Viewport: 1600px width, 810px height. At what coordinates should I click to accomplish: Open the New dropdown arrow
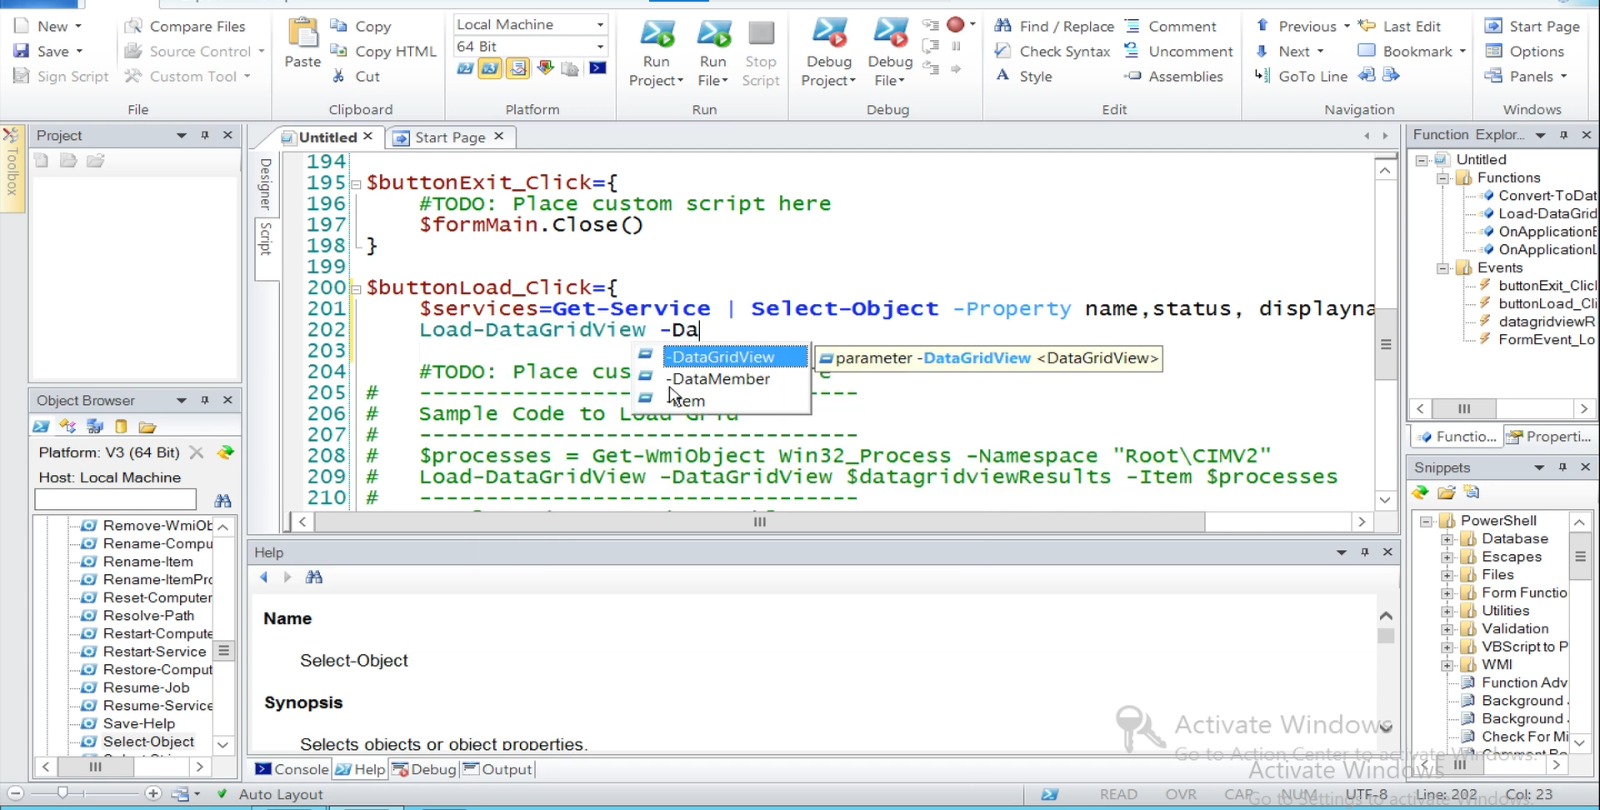pyautogui.click(x=79, y=27)
